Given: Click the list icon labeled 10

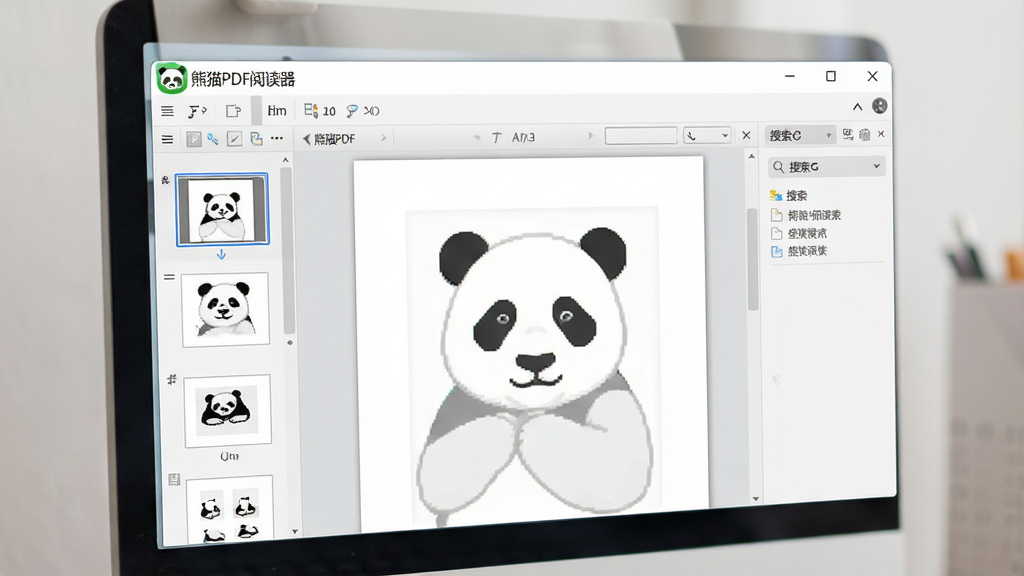Looking at the screenshot, I should coord(319,110).
